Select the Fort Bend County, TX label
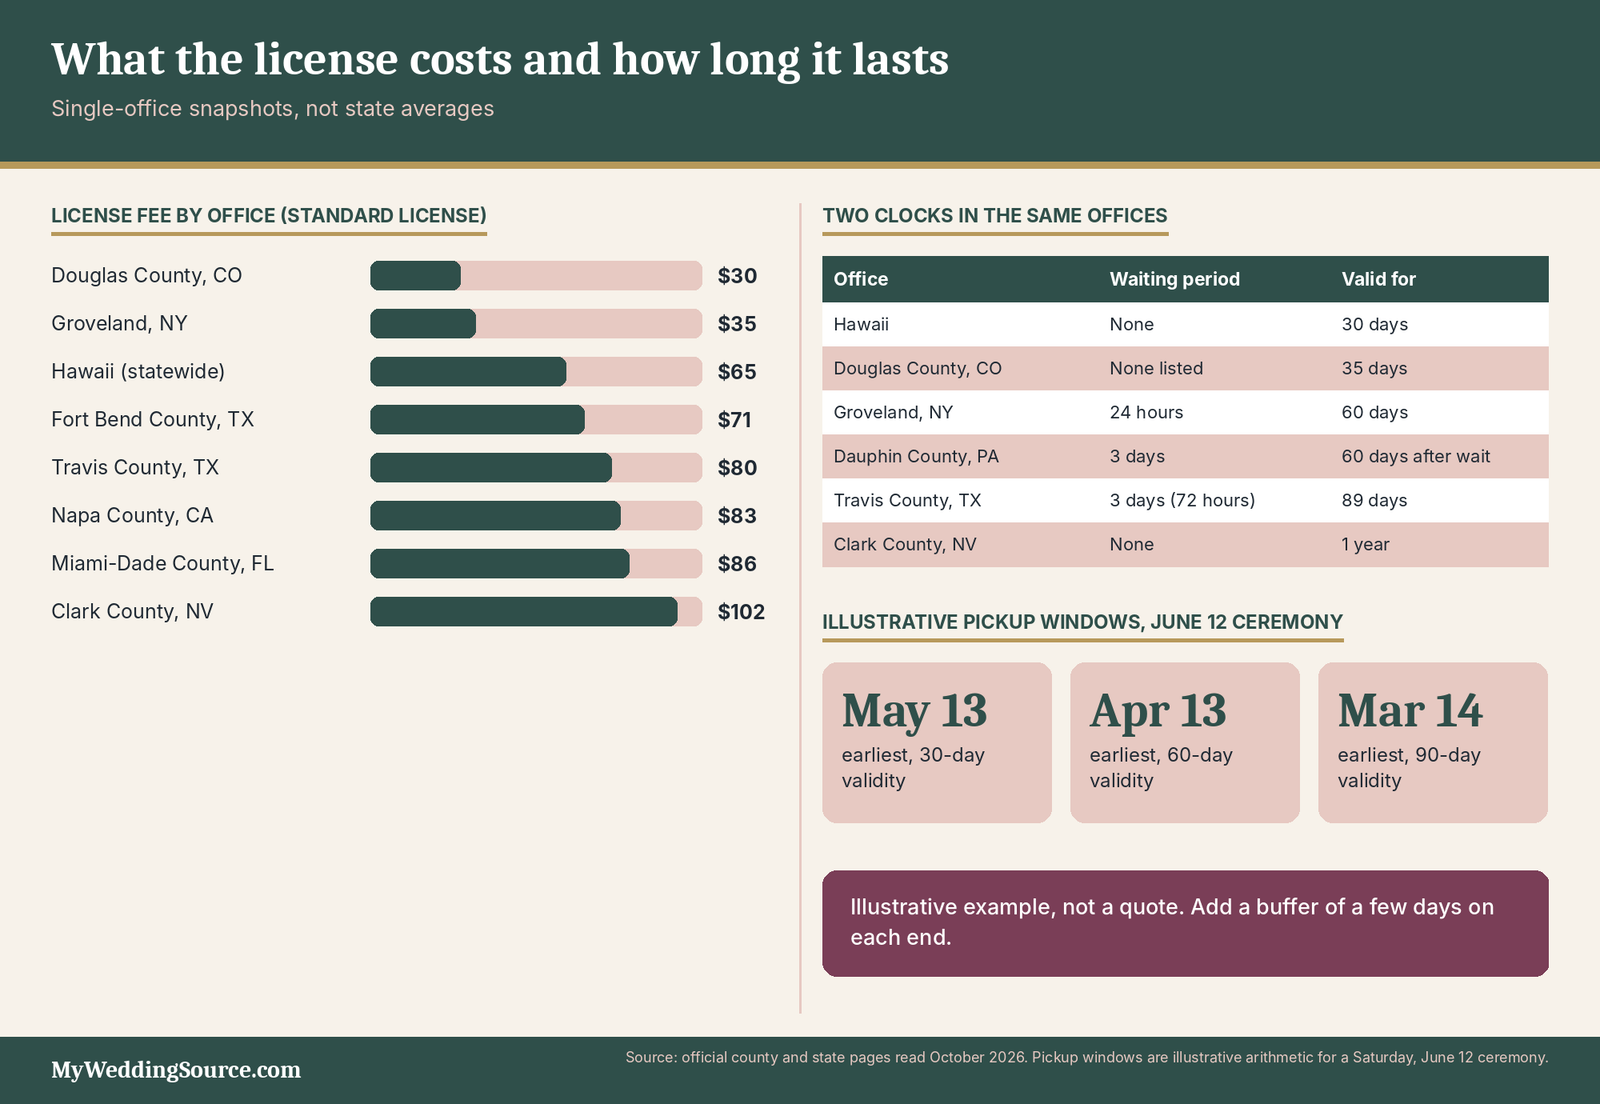The height and width of the screenshot is (1104, 1600). 152,419
